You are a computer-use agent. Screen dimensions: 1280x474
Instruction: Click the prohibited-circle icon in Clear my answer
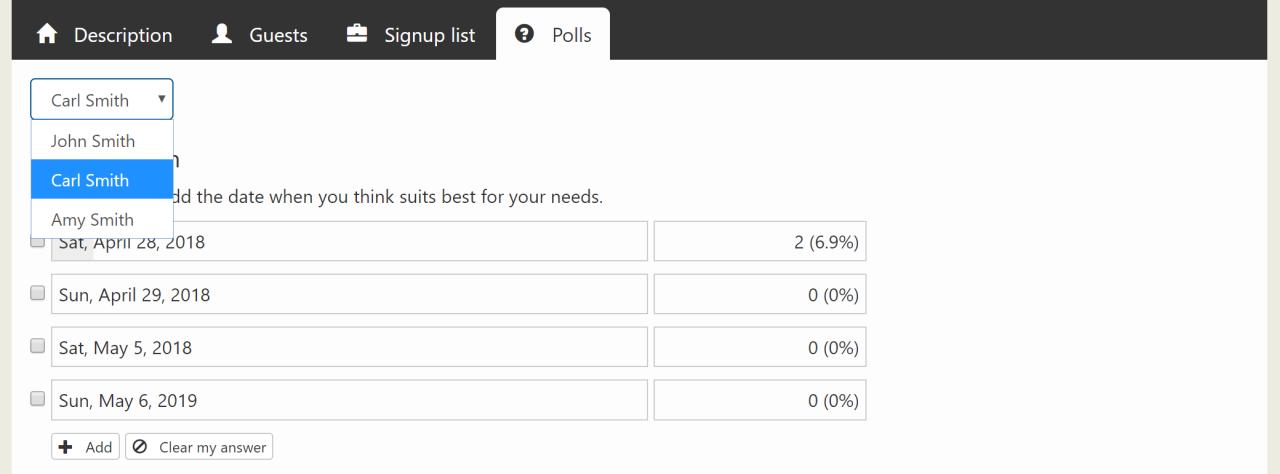140,447
